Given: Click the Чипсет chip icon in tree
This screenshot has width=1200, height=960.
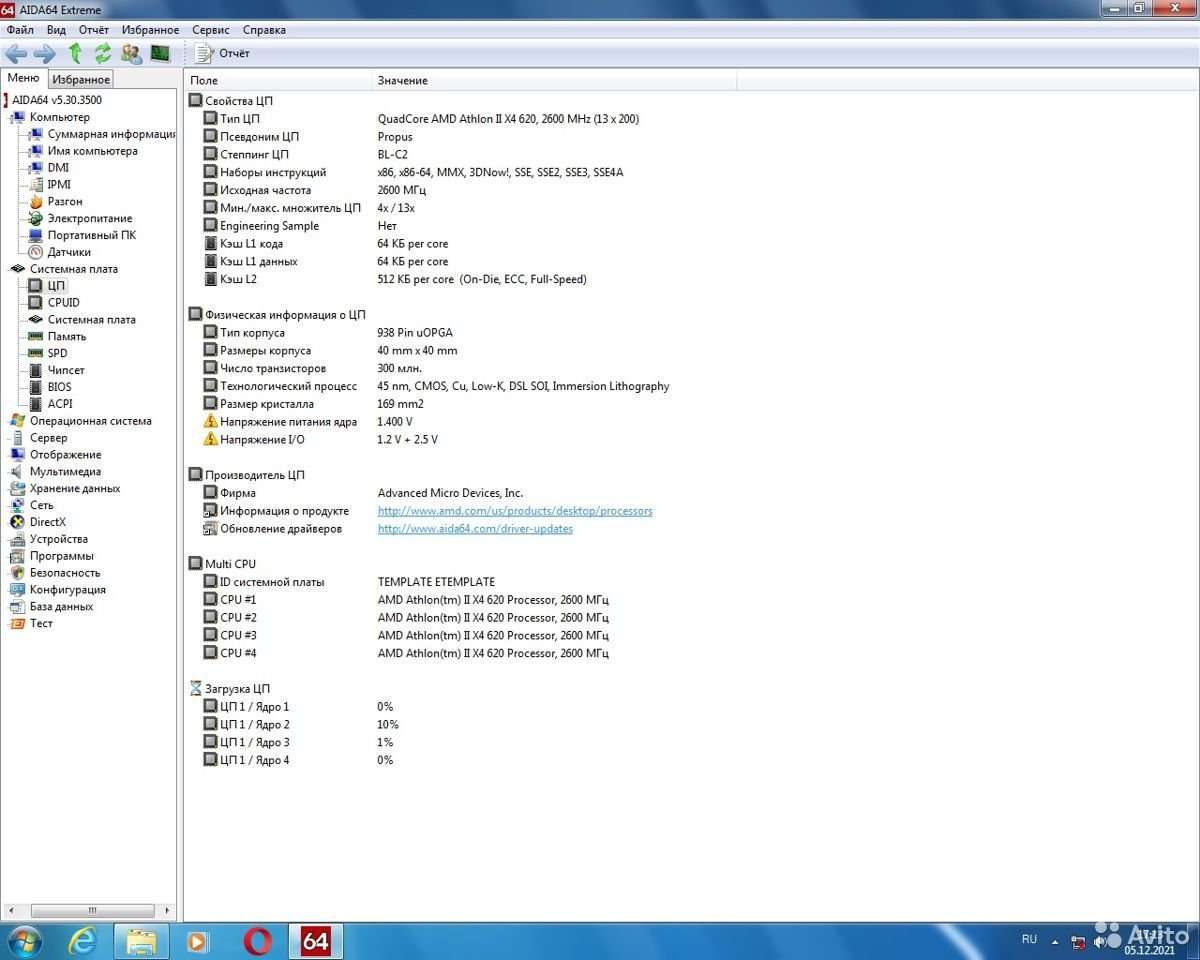Looking at the screenshot, I should coord(36,370).
